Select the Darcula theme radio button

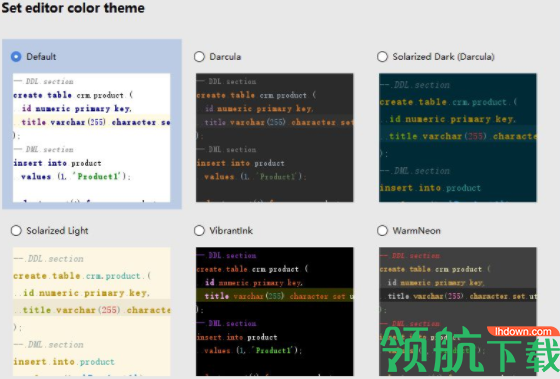[x=199, y=57]
